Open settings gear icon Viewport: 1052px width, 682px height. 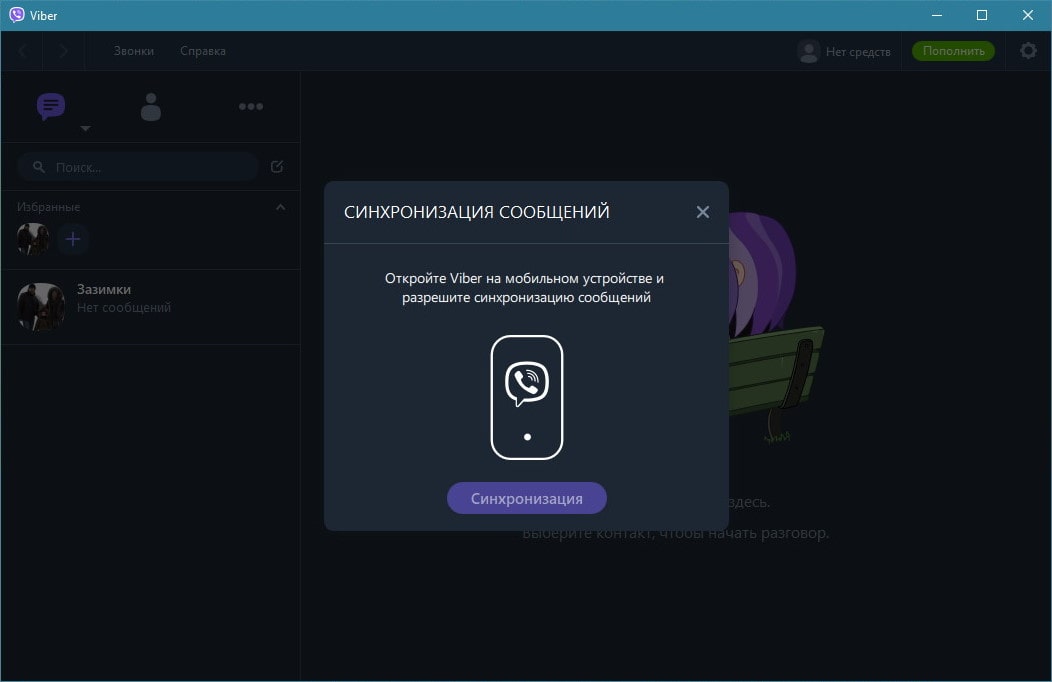pyautogui.click(x=1028, y=51)
